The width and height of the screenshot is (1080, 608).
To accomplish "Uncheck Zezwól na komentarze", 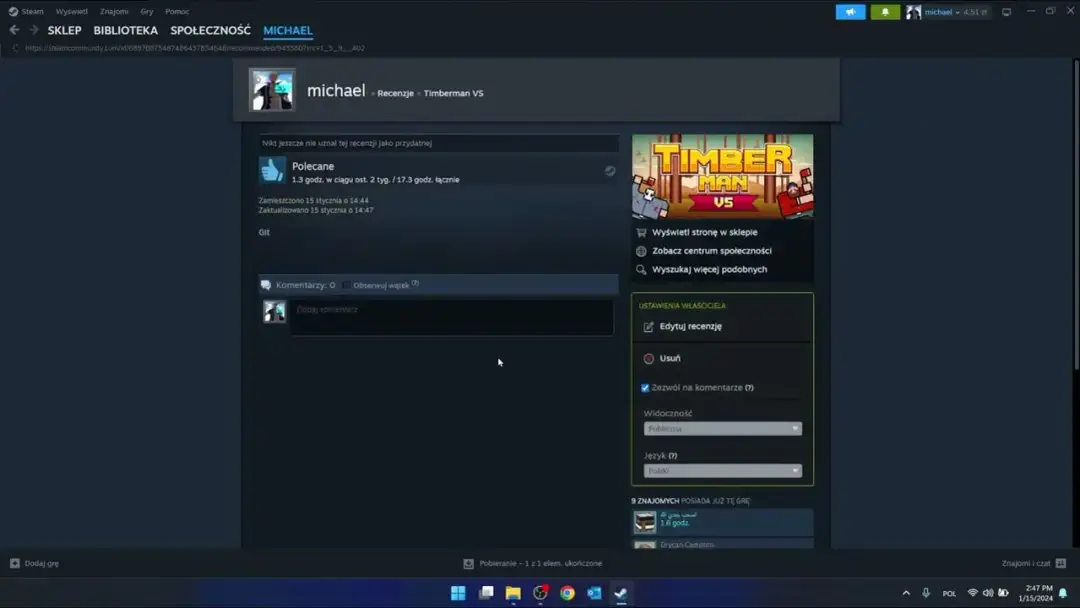I will 645,387.
